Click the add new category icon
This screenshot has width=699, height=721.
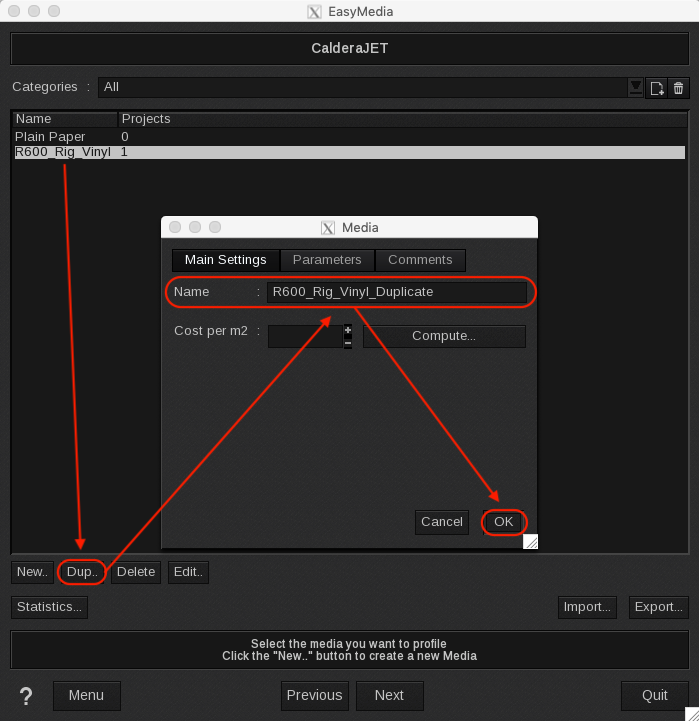(x=657, y=88)
